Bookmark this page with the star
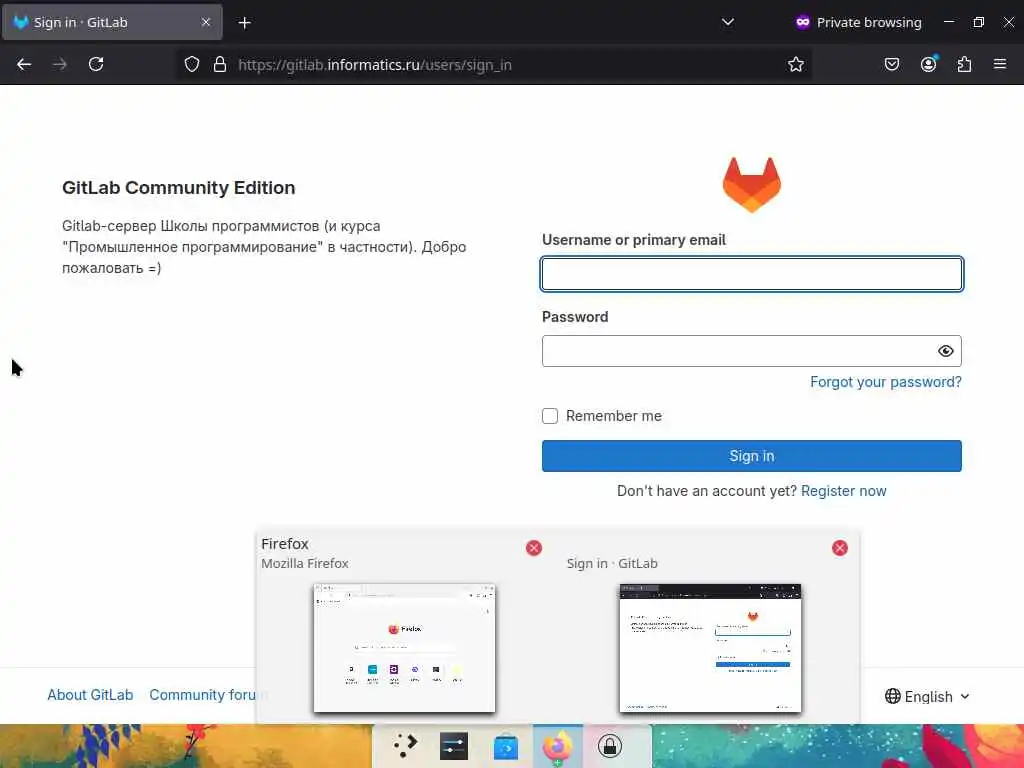The width and height of the screenshot is (1024, 768). click(795, 64)
